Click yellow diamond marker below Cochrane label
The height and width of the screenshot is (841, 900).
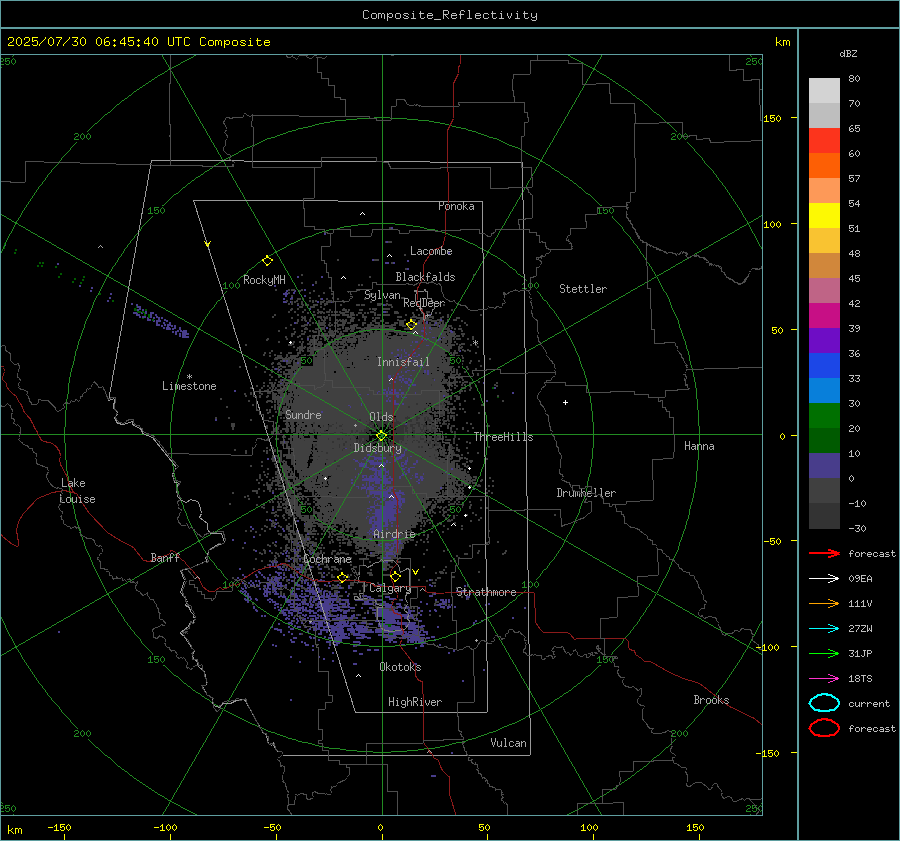[342, 577]
